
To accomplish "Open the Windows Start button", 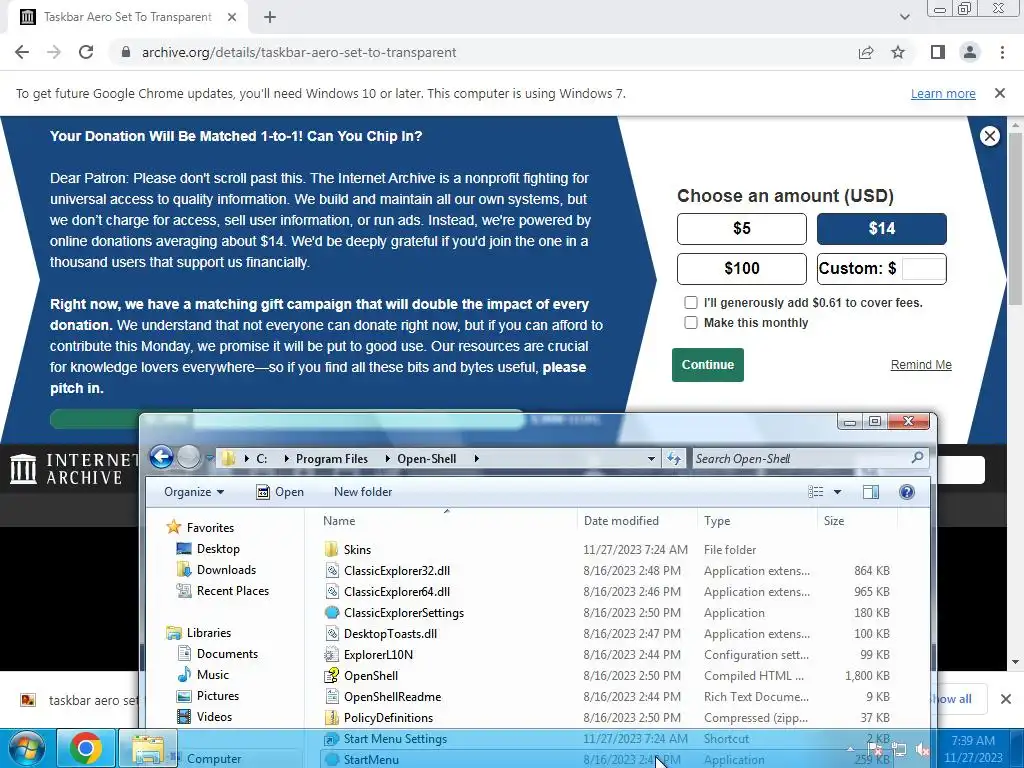I will coord(26,748).
